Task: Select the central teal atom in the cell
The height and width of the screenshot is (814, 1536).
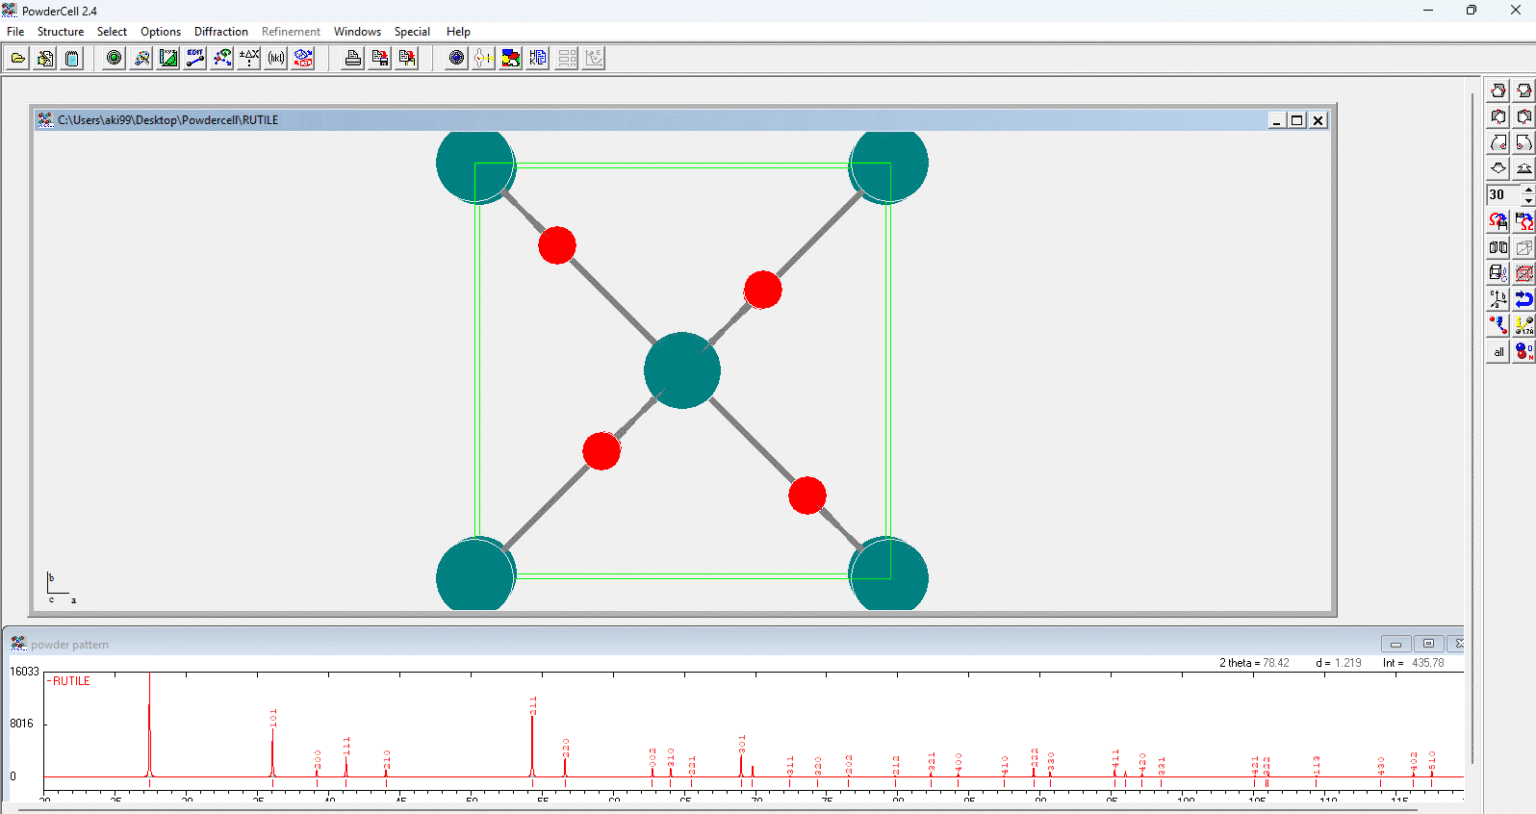Action: tap(682, 371)
